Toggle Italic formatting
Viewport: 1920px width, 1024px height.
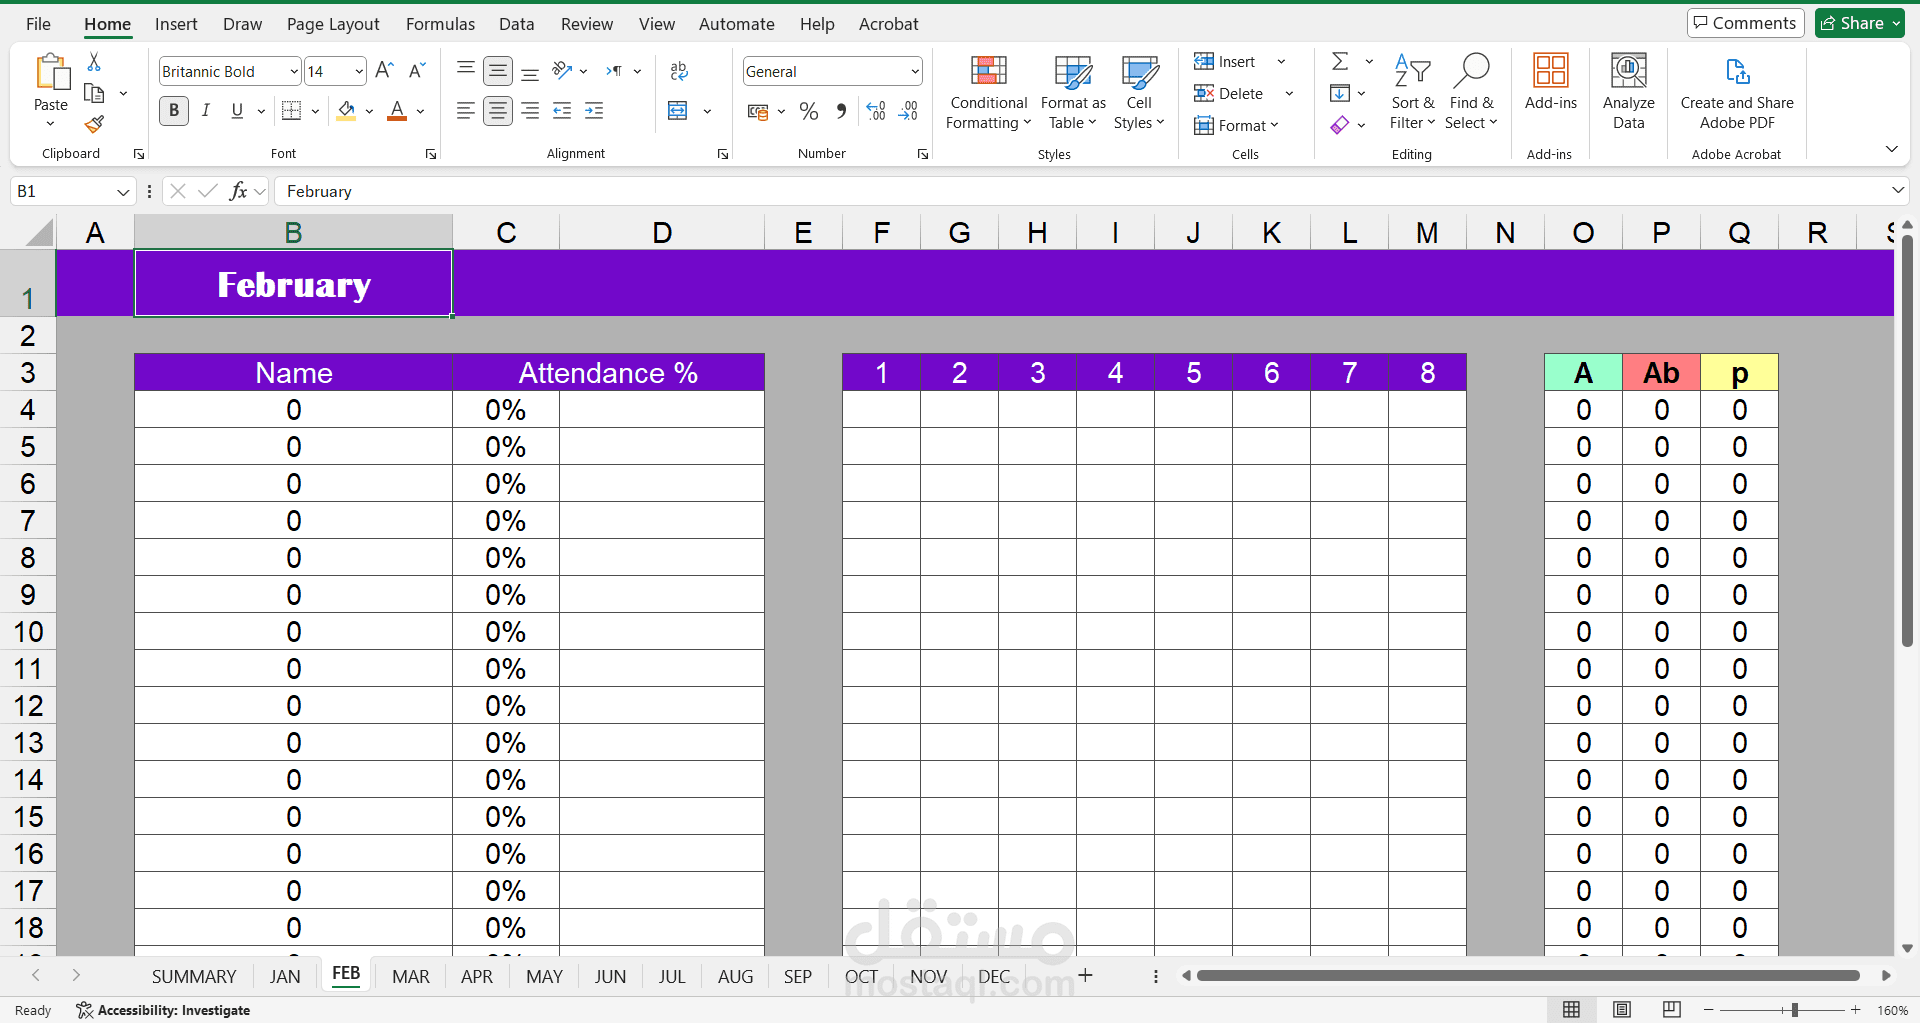click(205, 111)
